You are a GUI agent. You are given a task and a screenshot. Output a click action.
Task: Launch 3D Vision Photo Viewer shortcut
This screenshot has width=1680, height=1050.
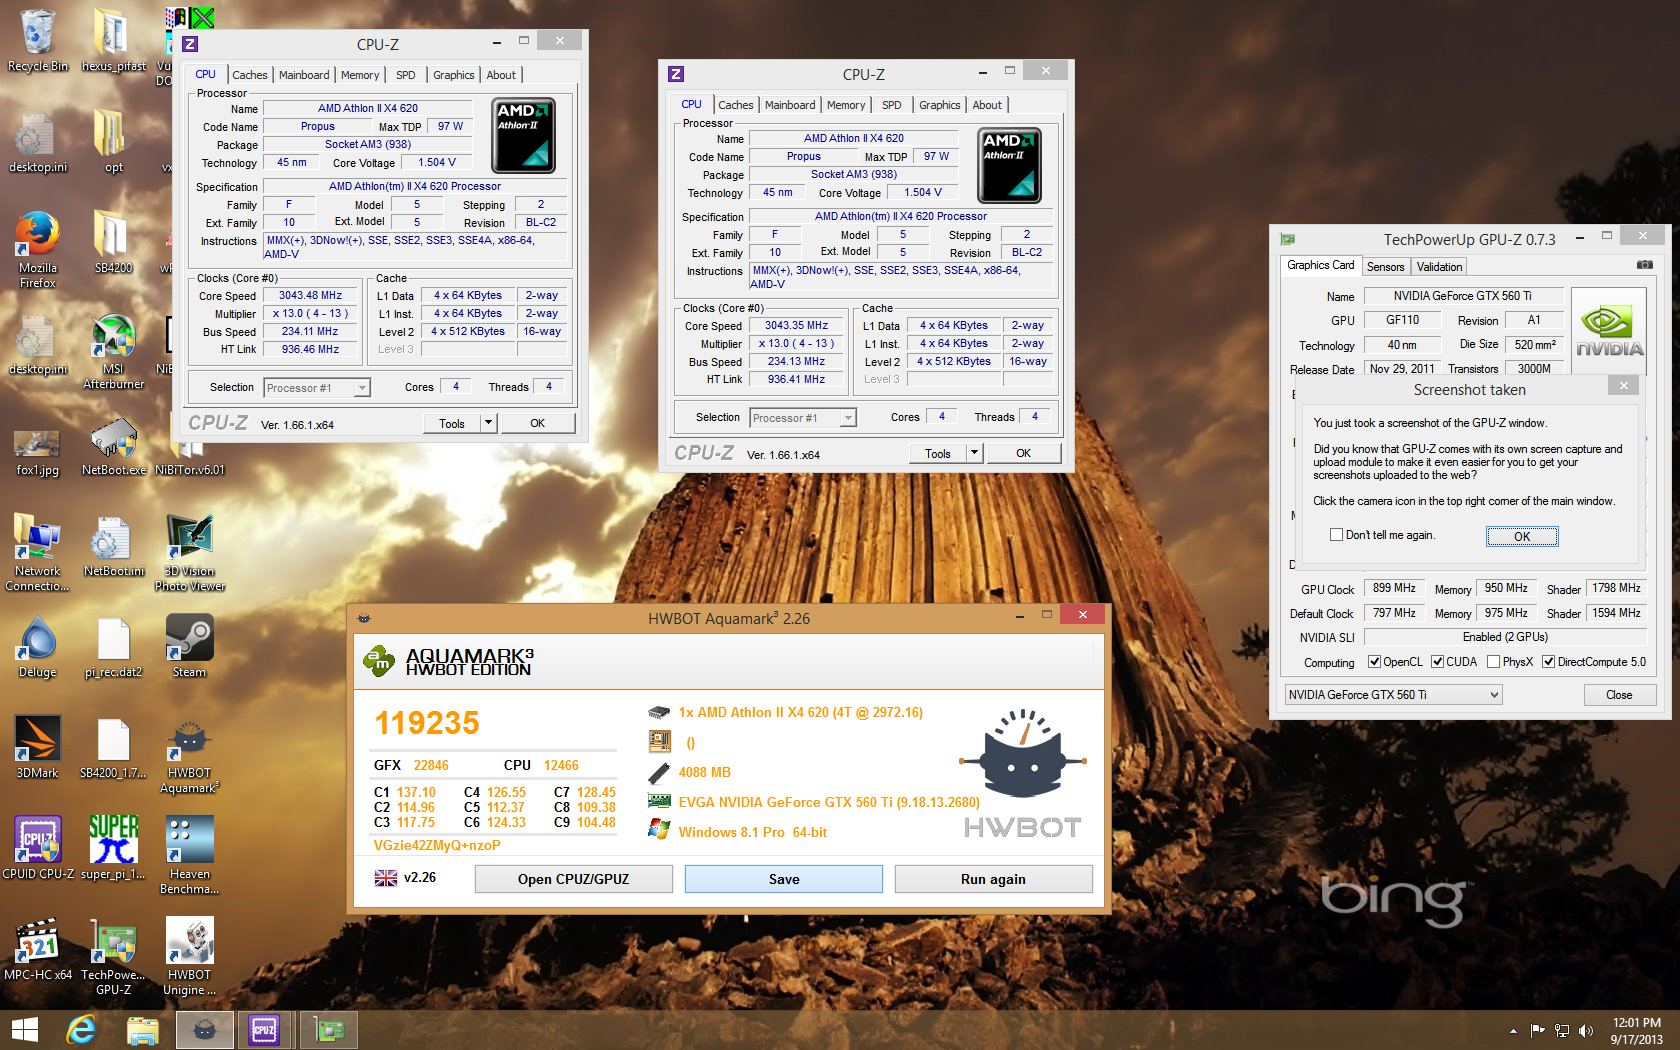point(190,552)
